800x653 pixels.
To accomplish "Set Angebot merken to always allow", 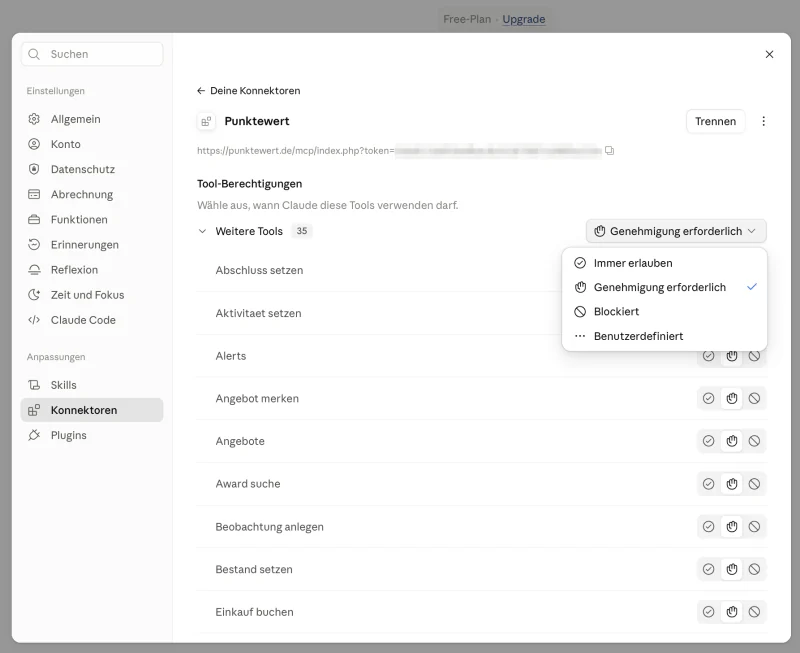I will (708, 398).
